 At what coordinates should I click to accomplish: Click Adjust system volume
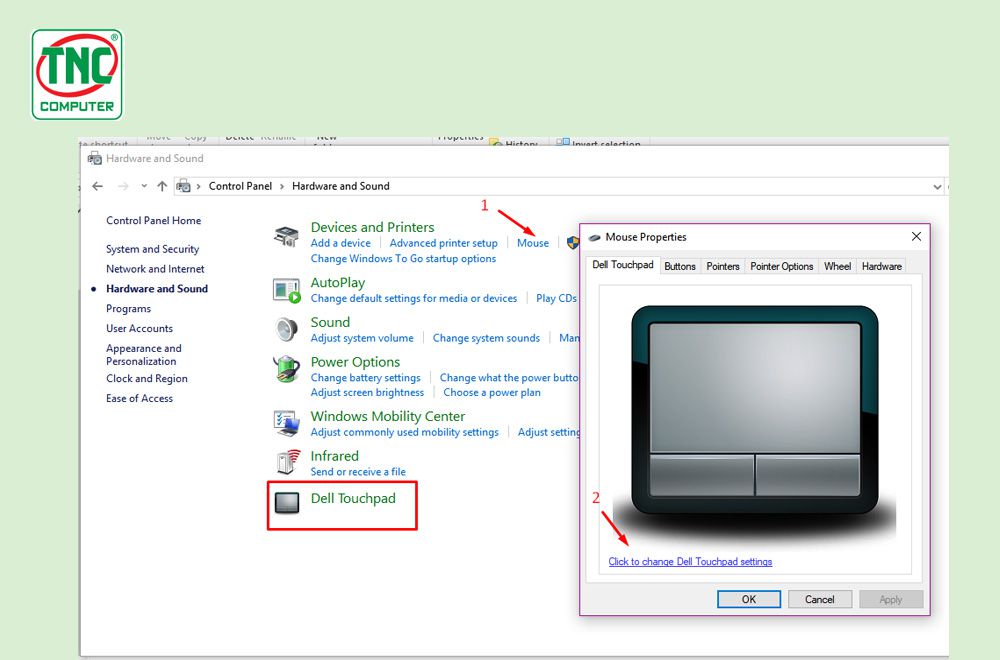click(362, 338)
